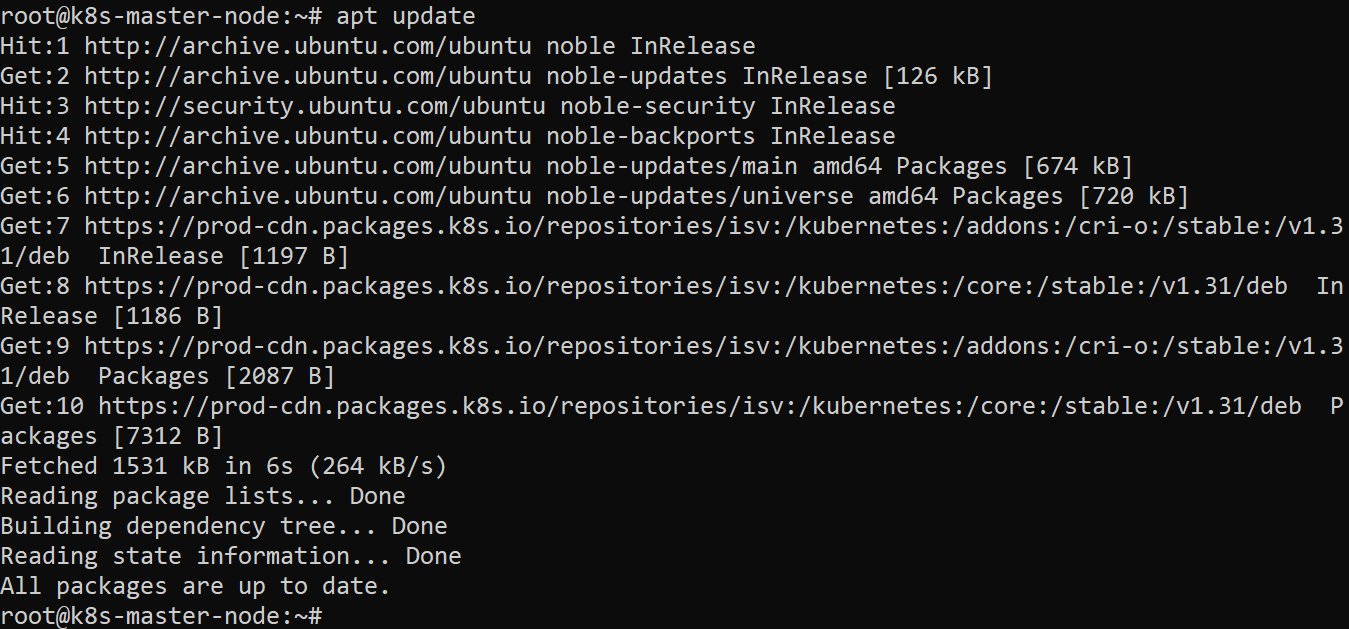Click the "Reading package lists... Done" line
Image resolution: width=1349 pixels, height=629 pixels.
[202, 496]
